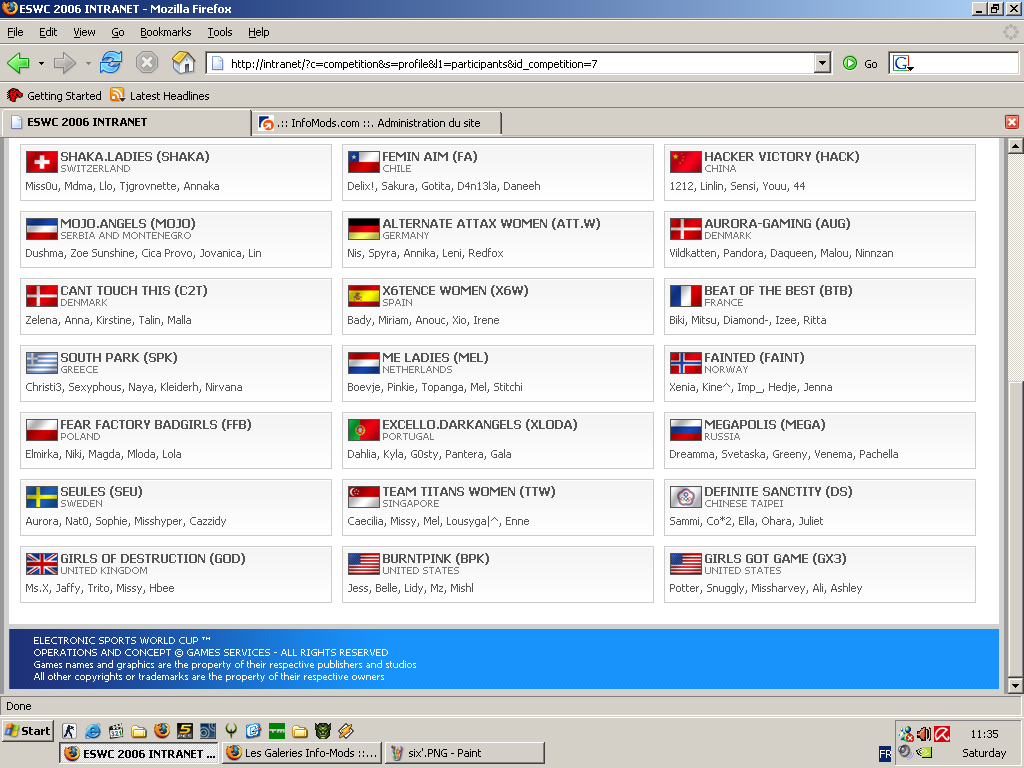This screenshot has height=768, width=1024.
Task: Expand the Back button history dropdown
Action: (41, 63)
